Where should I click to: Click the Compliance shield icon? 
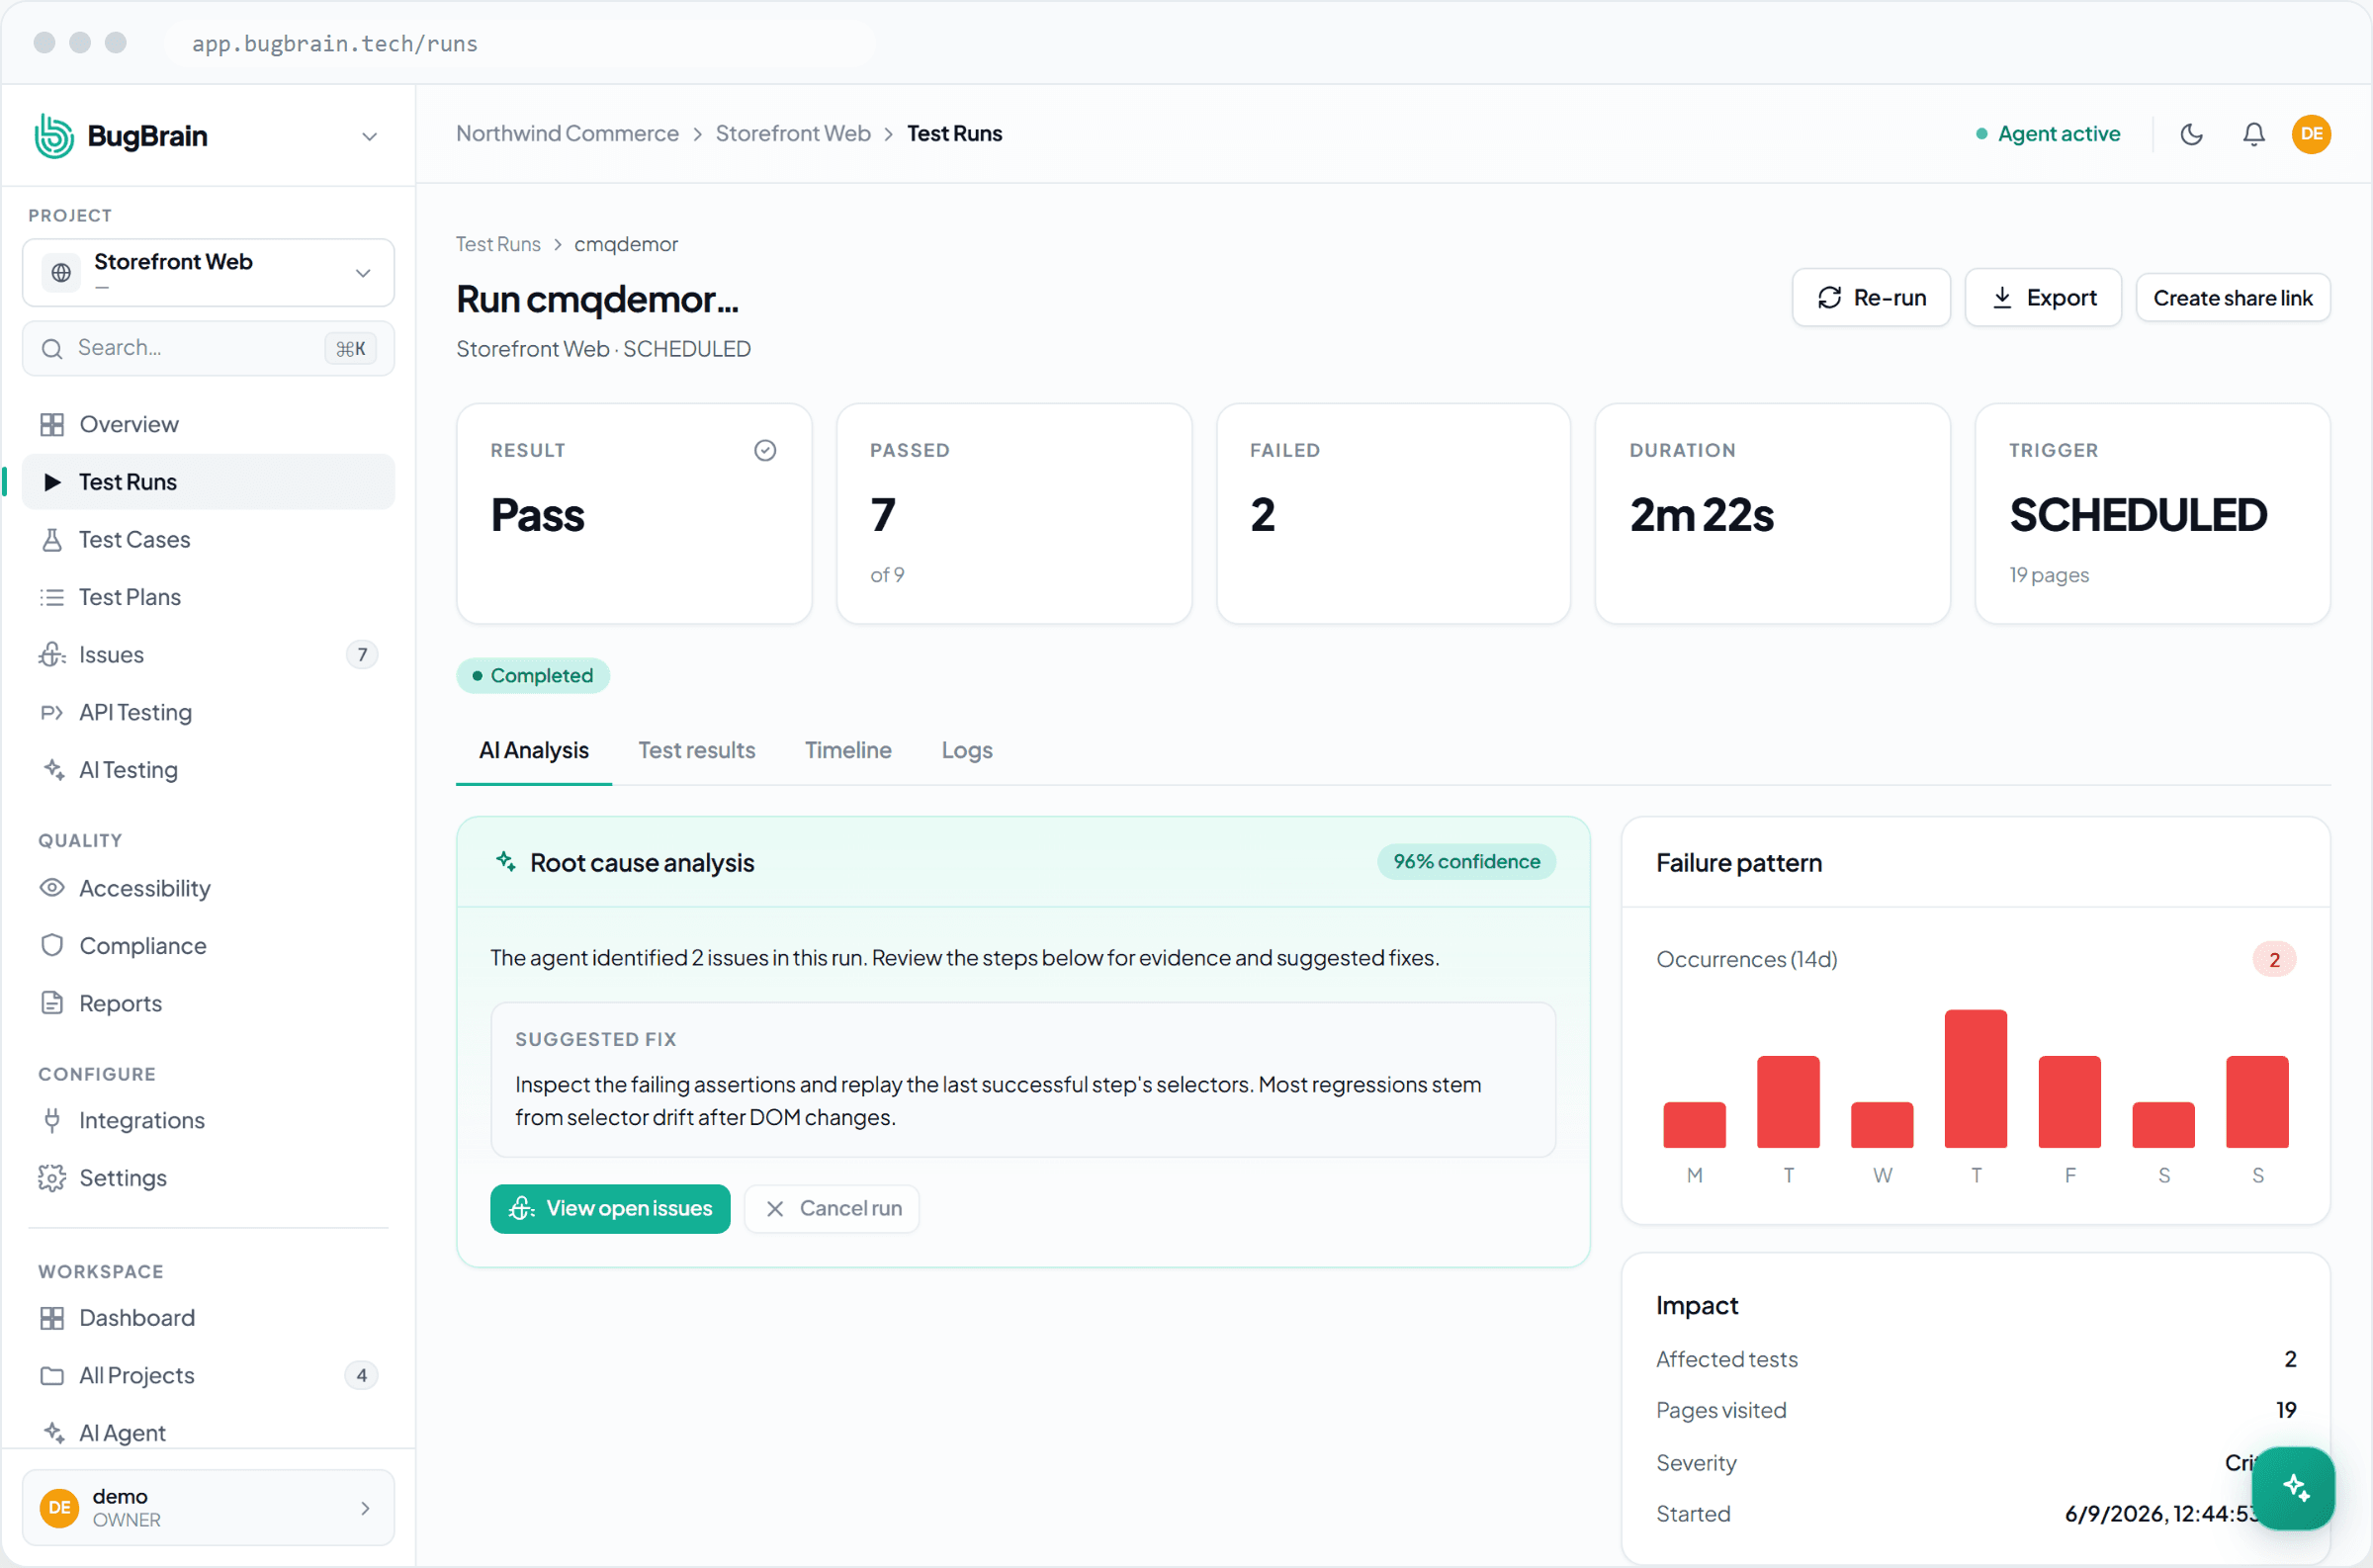[x=52, y=946]
